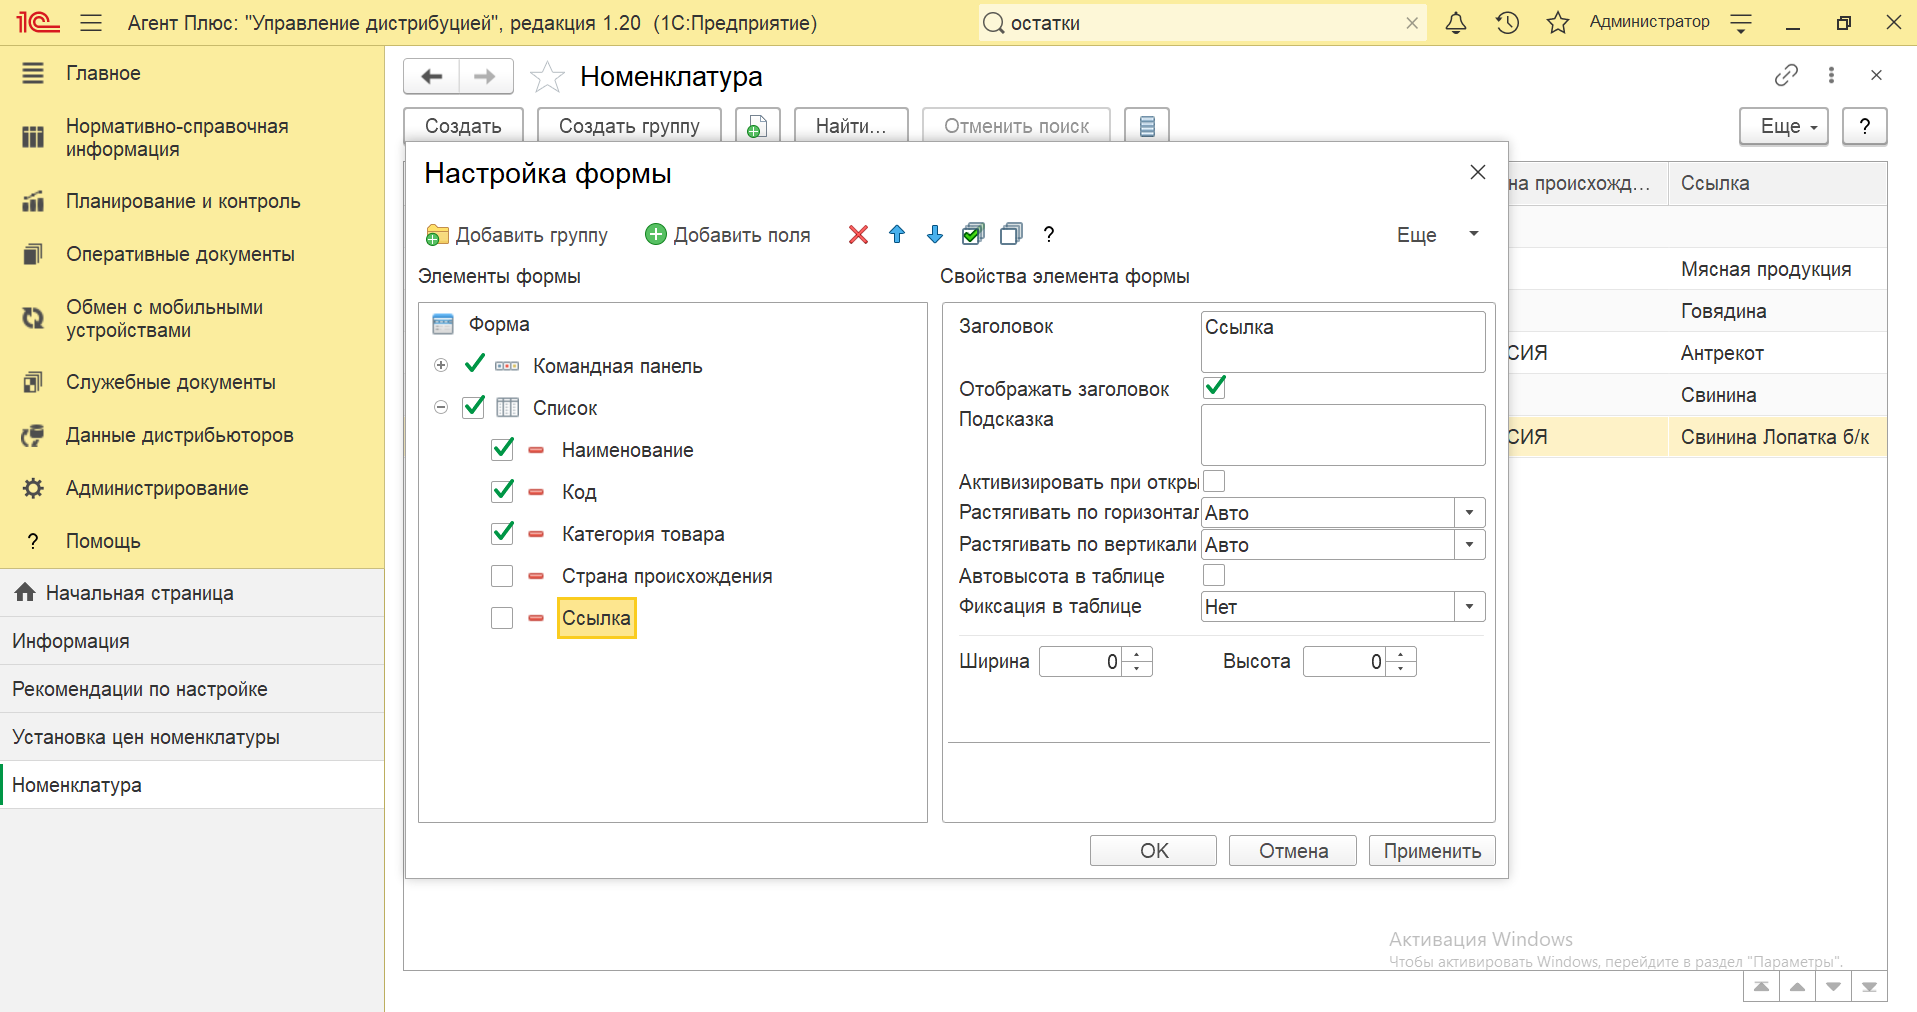Click Создать группу button
The height and width of the screenshot is (1012, 1917).
point(629,126)
